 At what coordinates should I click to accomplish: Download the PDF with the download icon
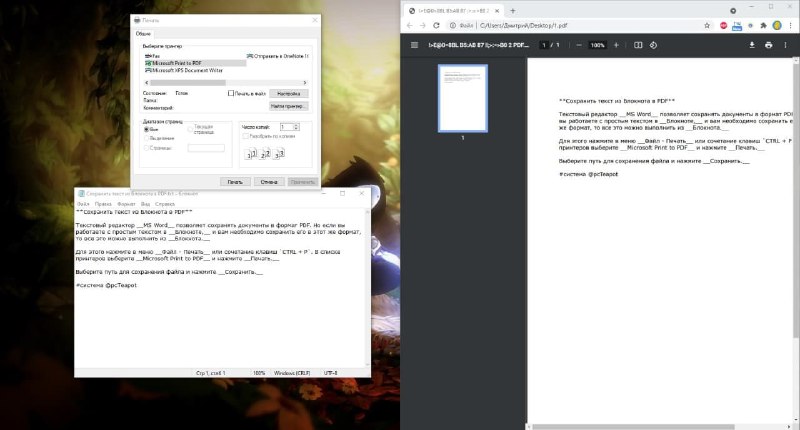click(752, 45)
